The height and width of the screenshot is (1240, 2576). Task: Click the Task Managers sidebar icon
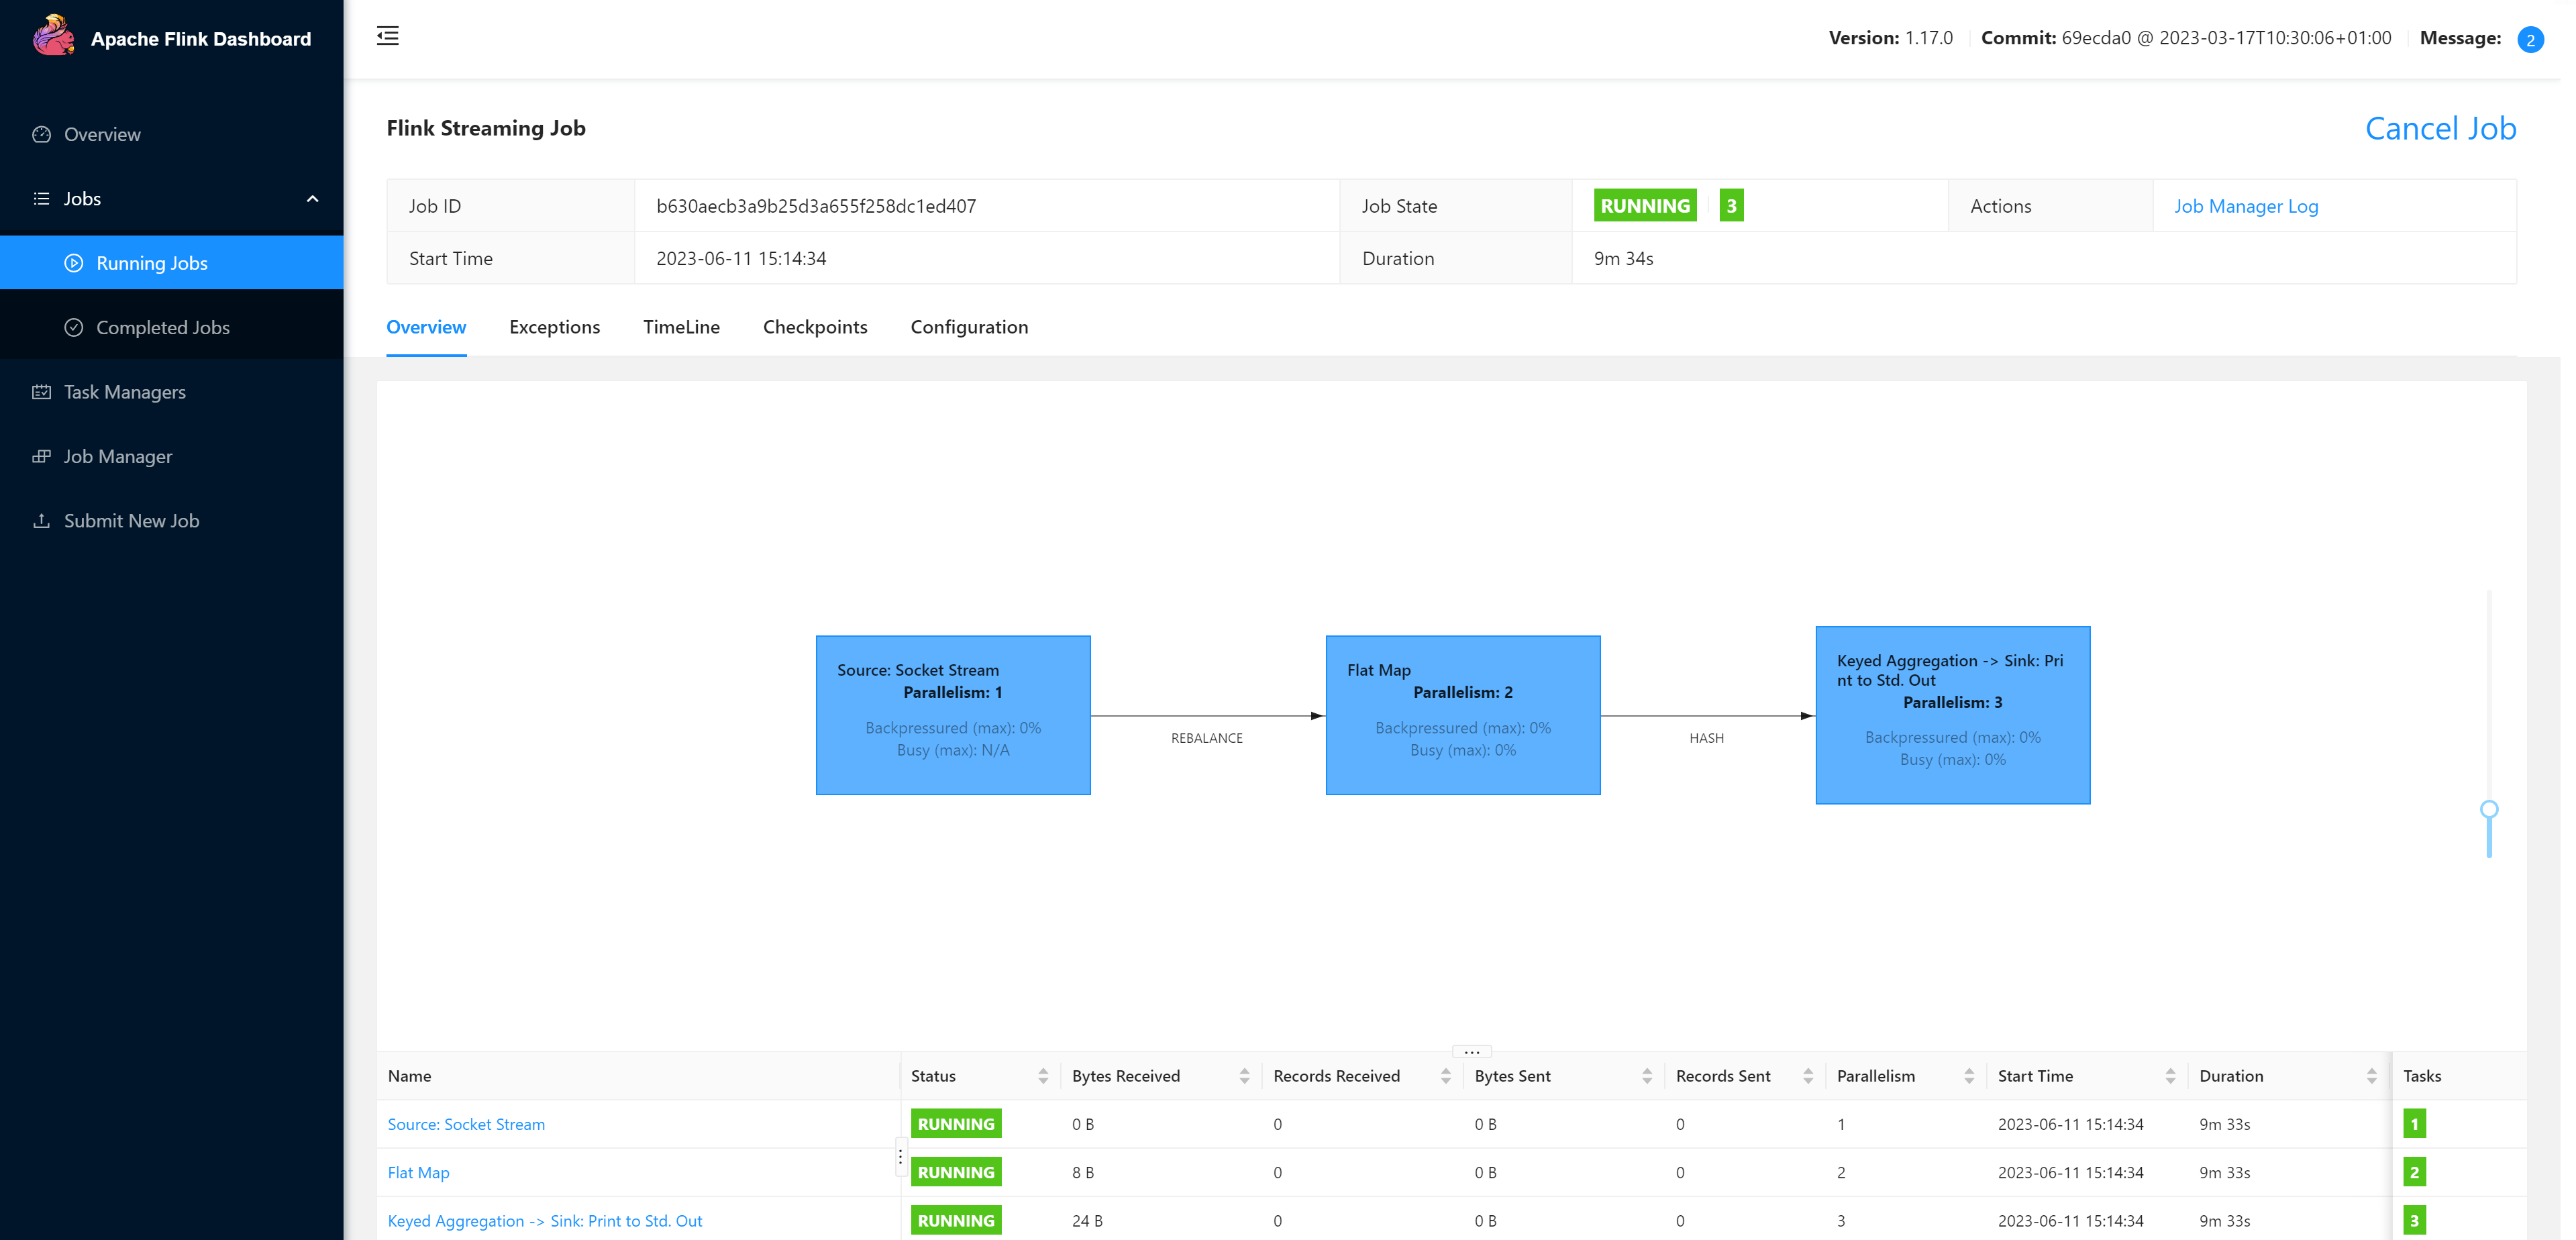coord(44,391)
